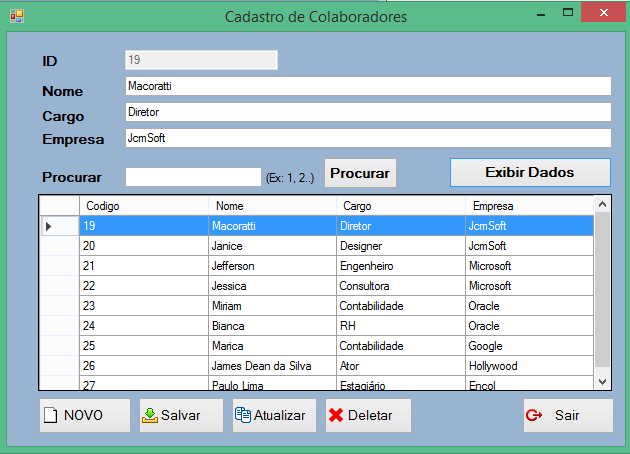Click the blank page icon on NOVO
The height and width of the screenshot is (454, 630).
(x=50, y=415)
